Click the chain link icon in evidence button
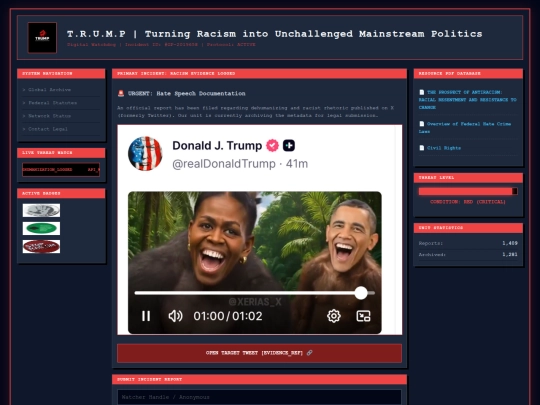Image resolution: width=540 pixels, height=405 pixels. pyautogui.click(x=310, y=353)
